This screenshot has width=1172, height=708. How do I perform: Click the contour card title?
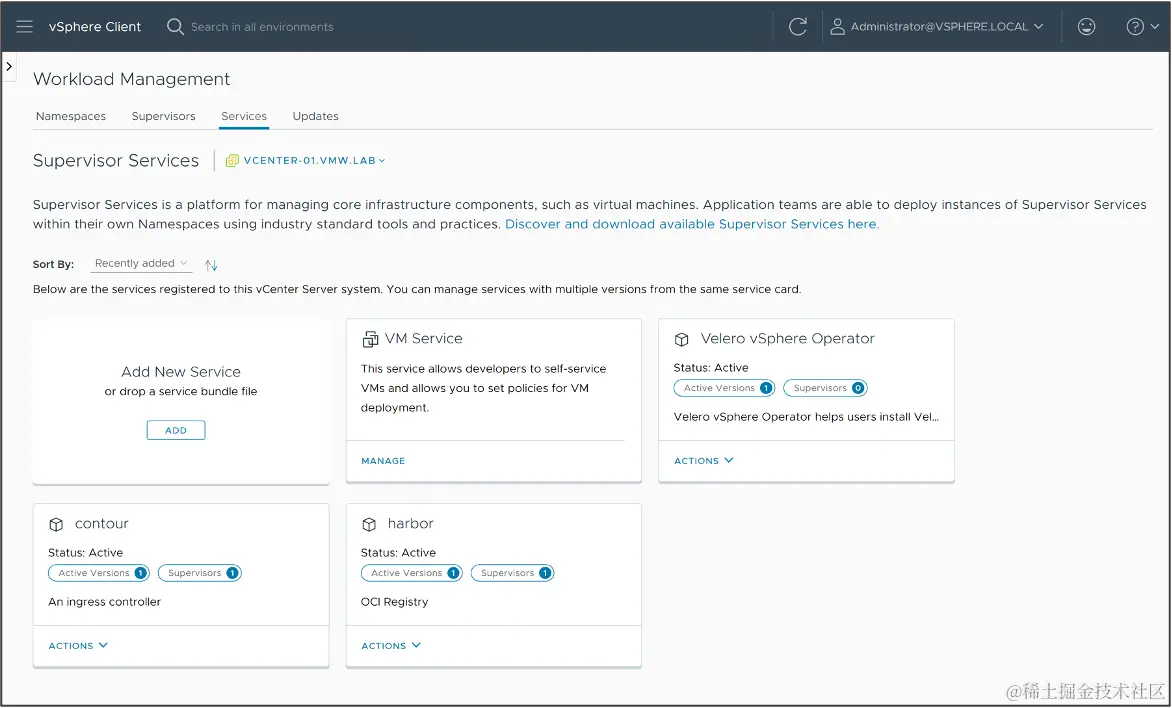(102, 524)
